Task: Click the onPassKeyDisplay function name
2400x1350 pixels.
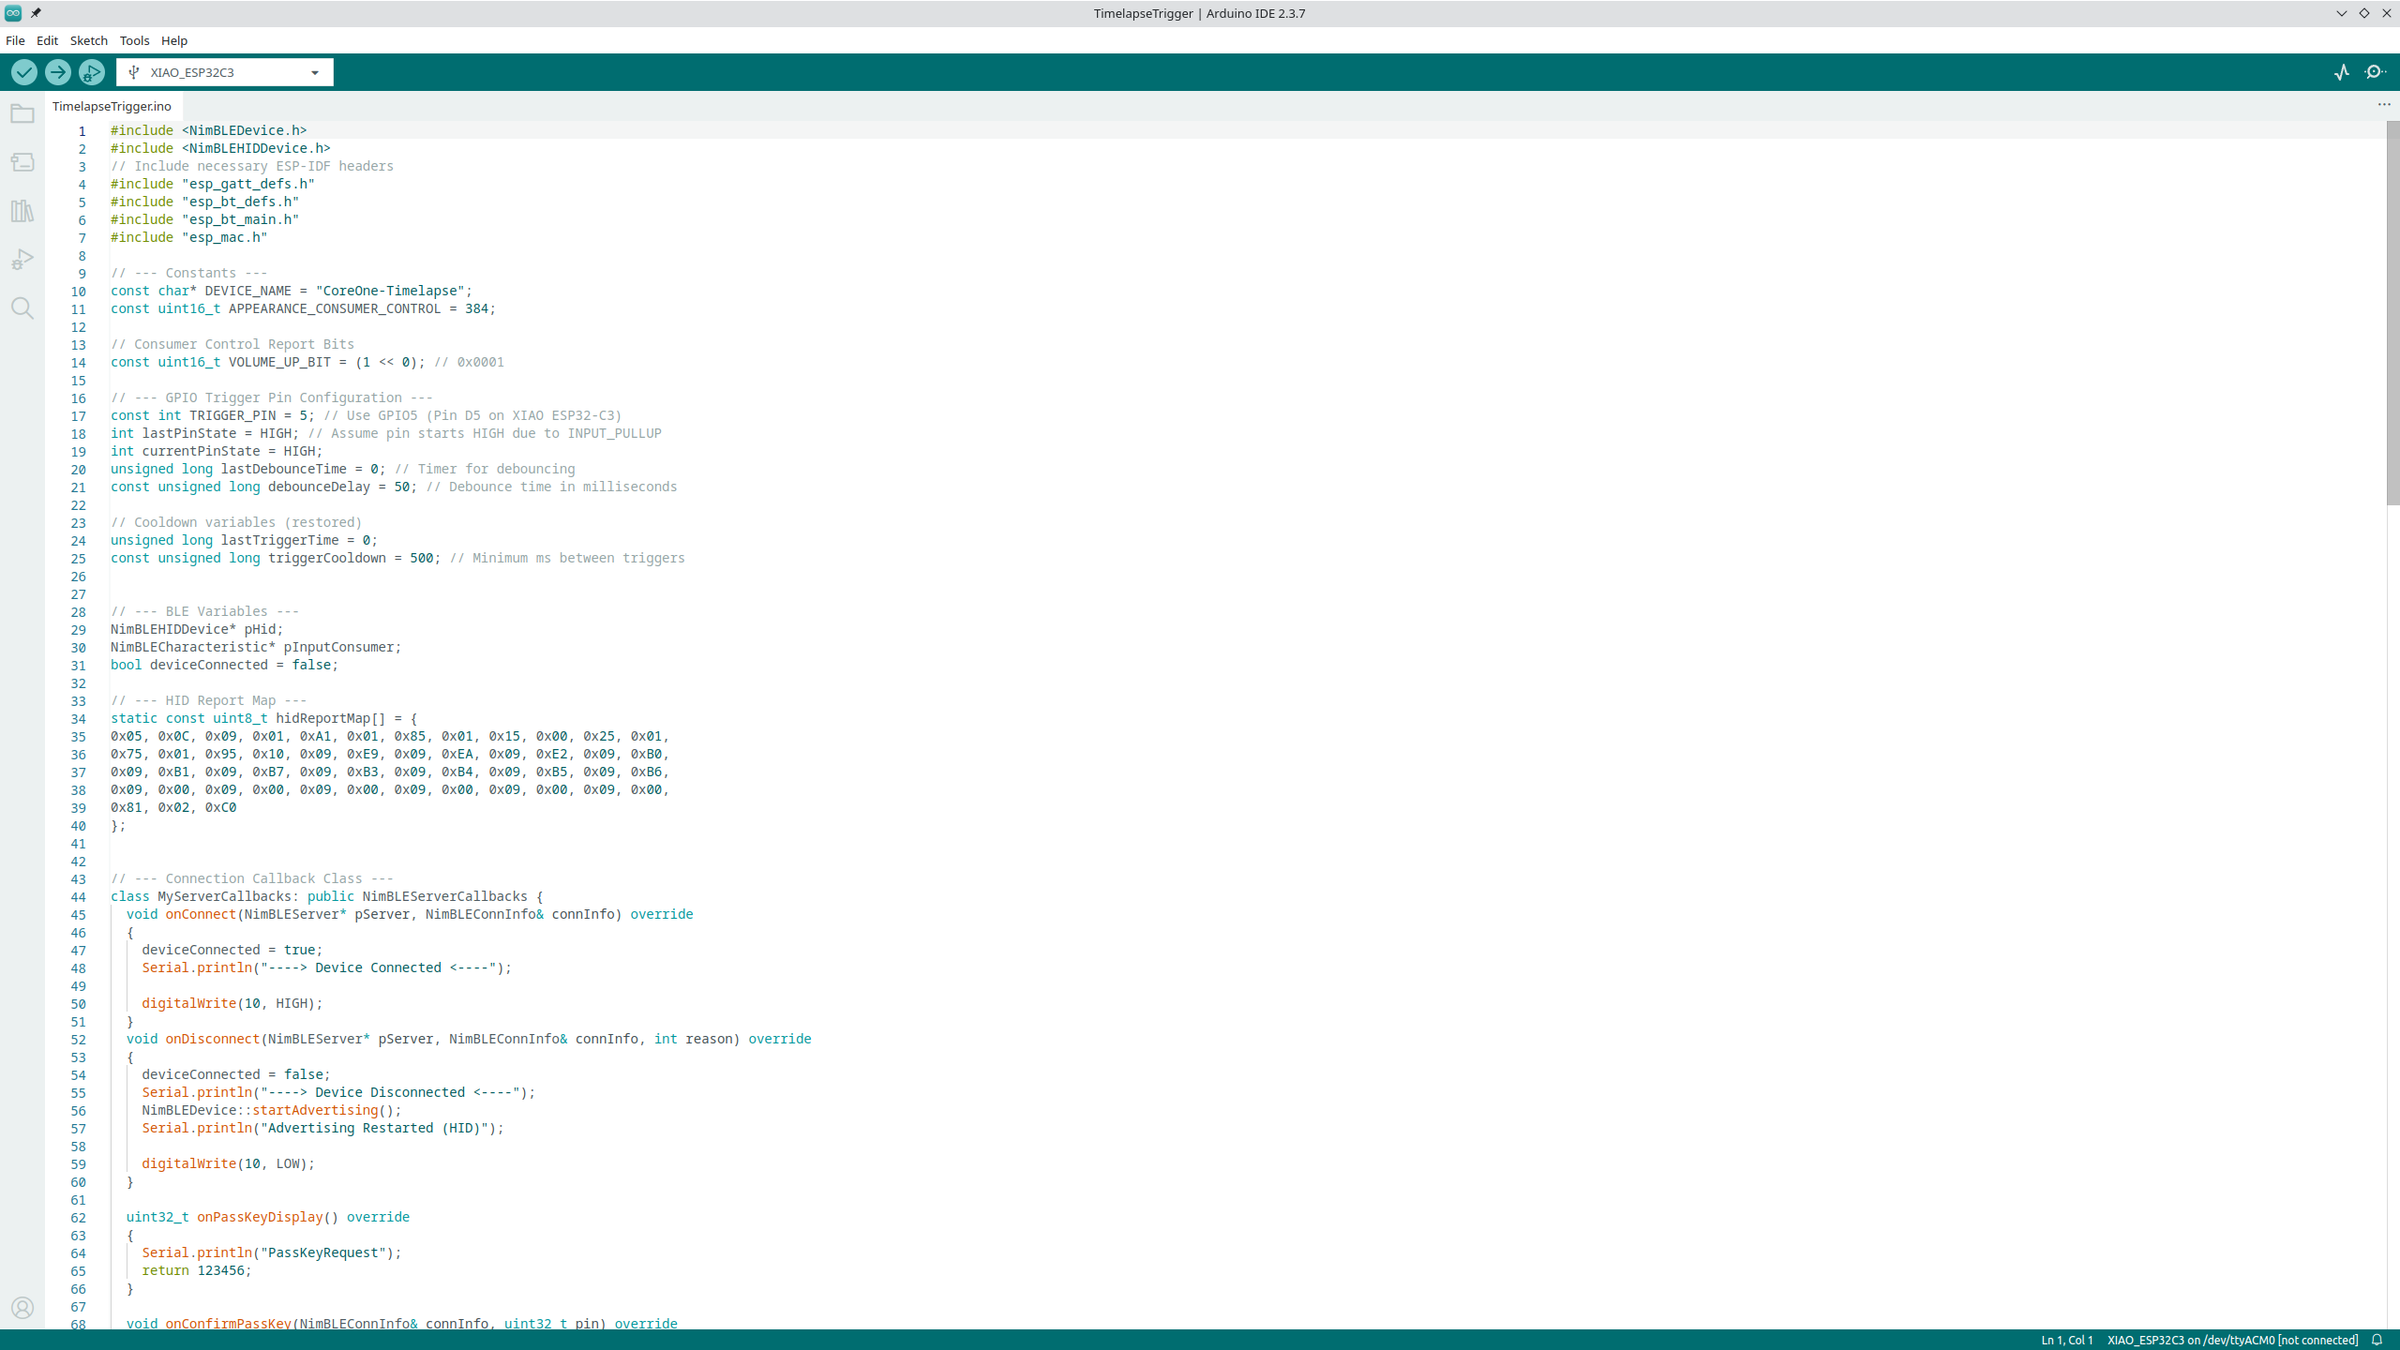Action: pos(260,1217)
